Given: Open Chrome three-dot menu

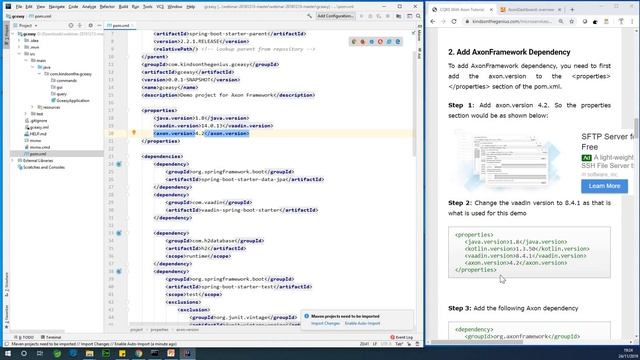Looking at the screenshot, I should pos(632,21).
